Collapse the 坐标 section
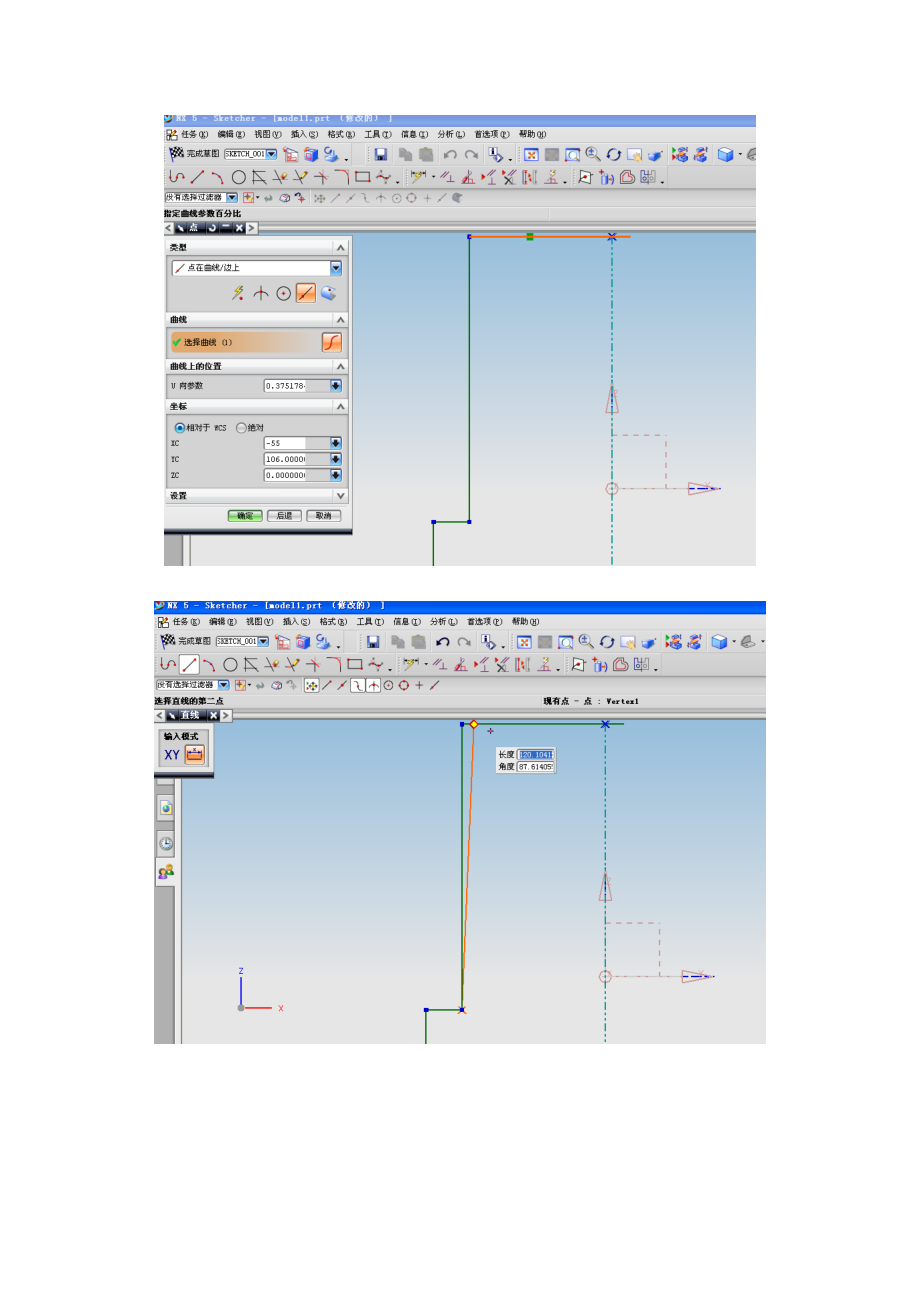The height and width of the screenshot is (1302, 920). coord(341,407)
